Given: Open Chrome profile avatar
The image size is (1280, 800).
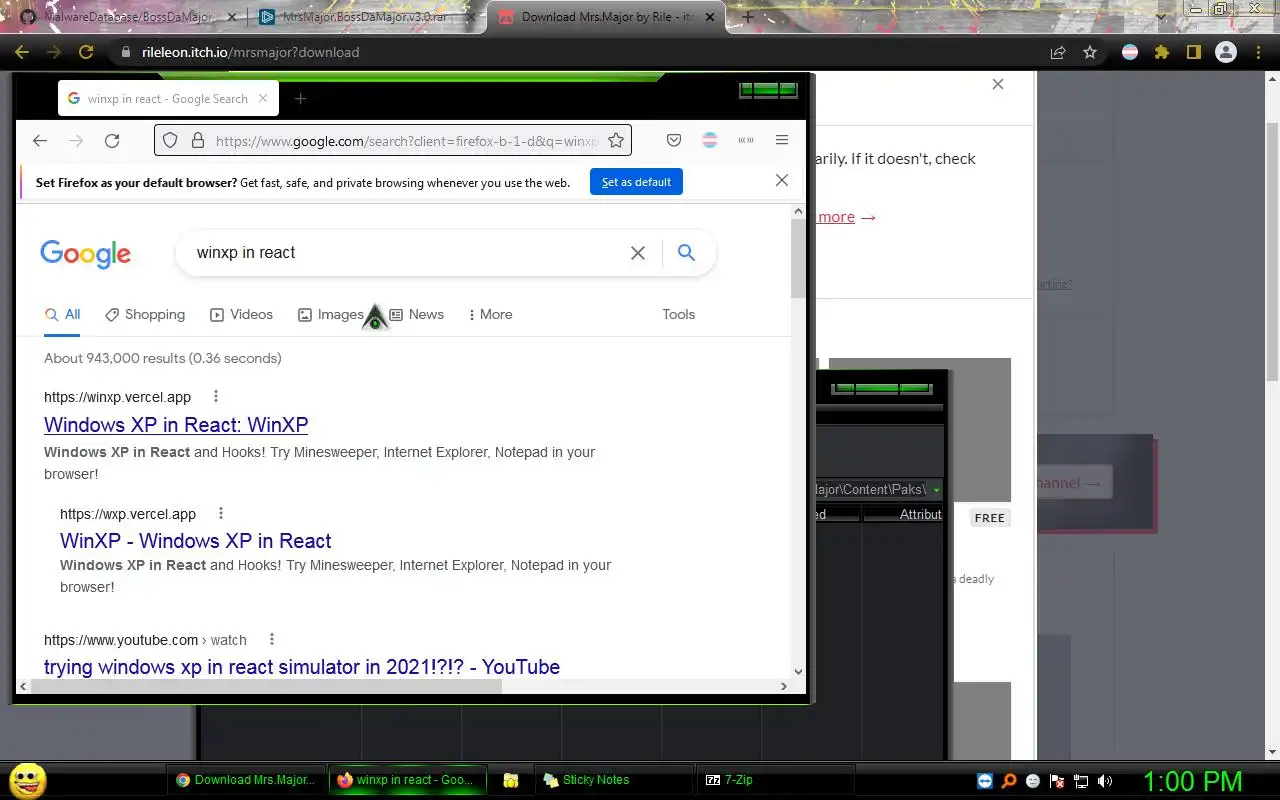Looking at the screenshot, I should coord(1226,52).
